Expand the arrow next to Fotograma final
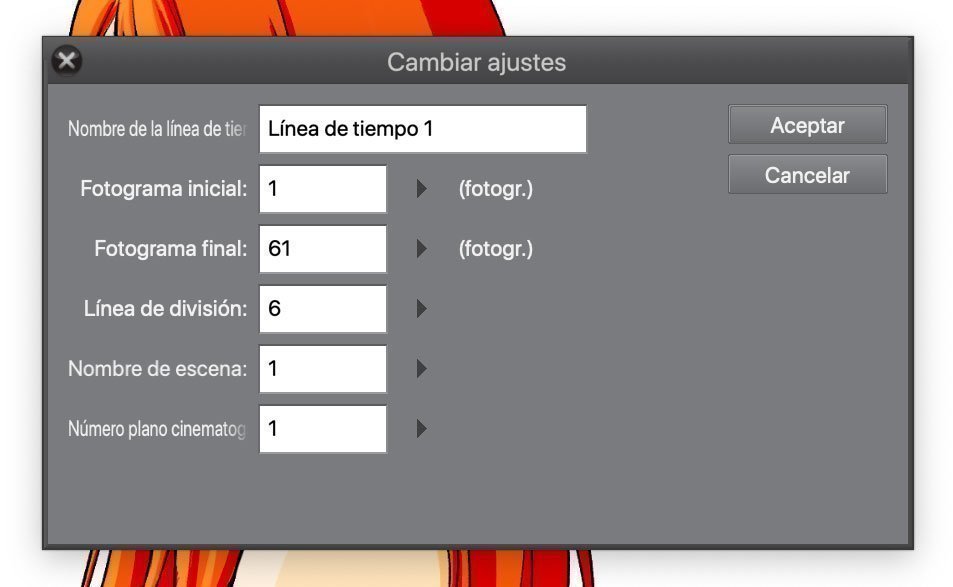 [421, 249]
